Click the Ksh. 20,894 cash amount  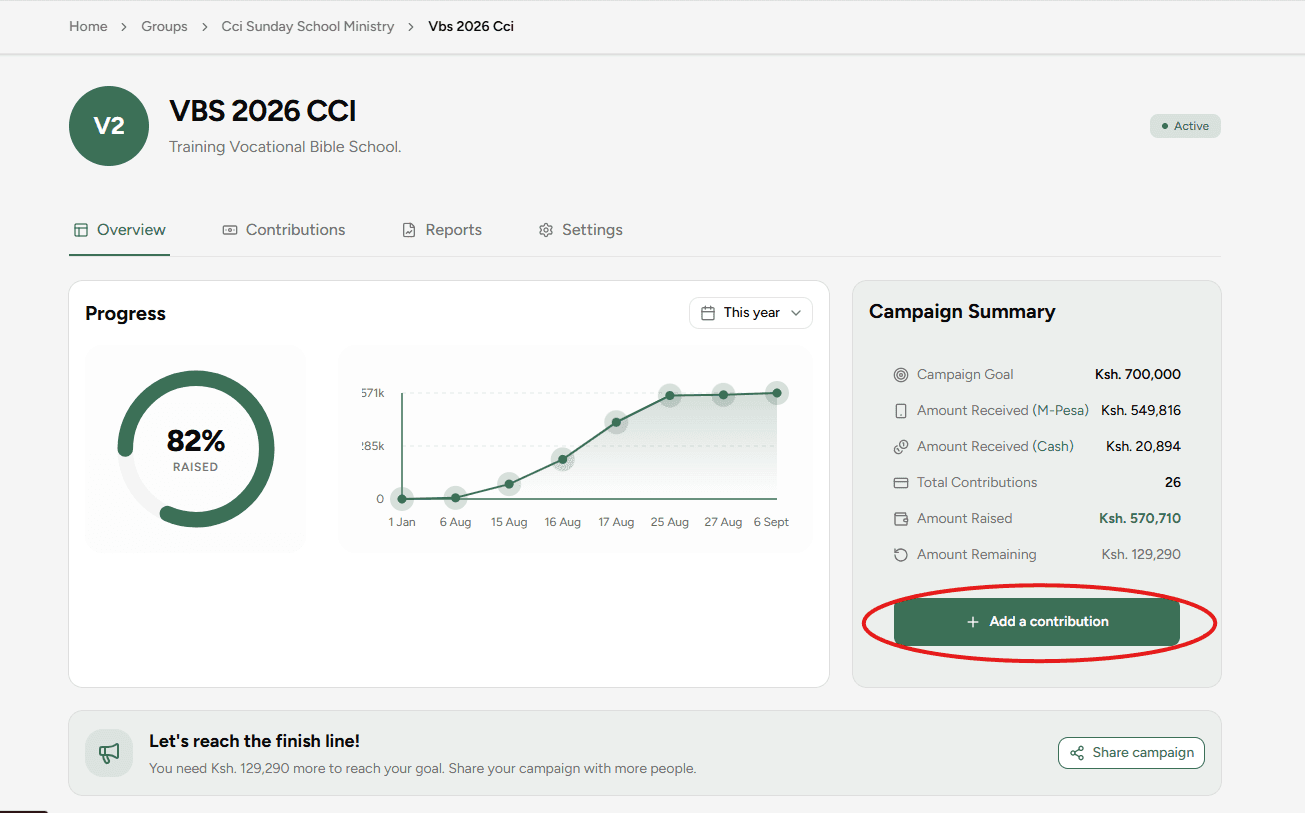[1143, 447]
